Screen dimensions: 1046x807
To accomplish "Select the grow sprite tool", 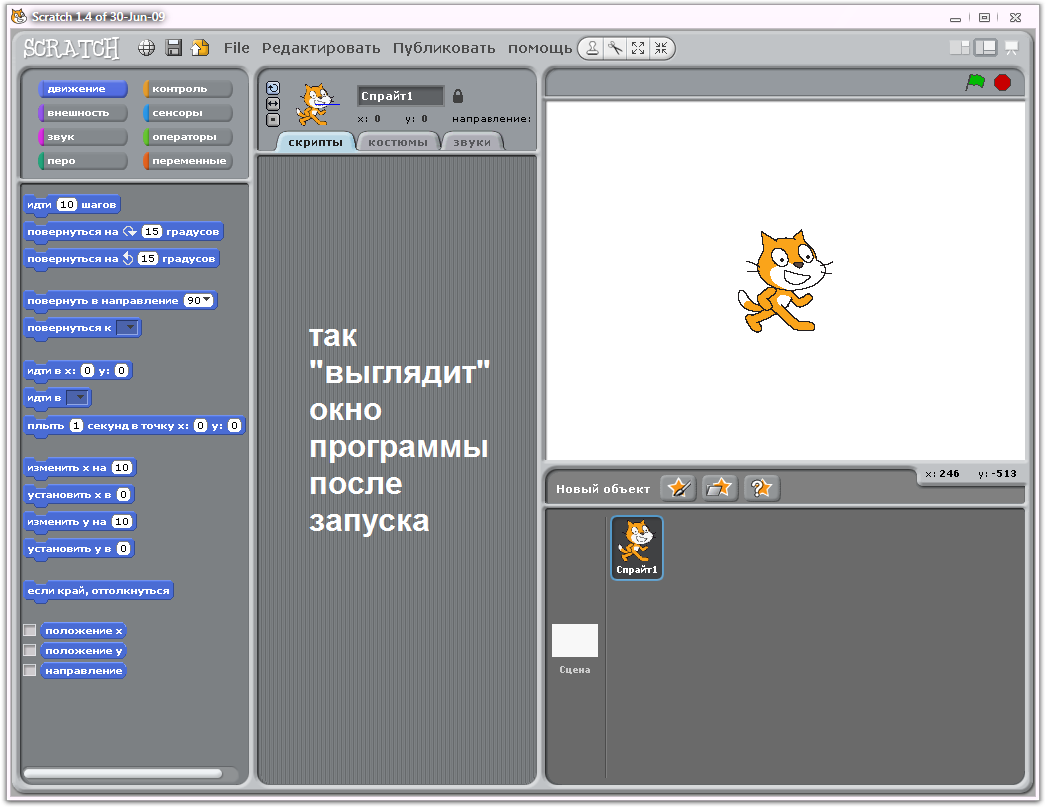I will coord(638,48).
